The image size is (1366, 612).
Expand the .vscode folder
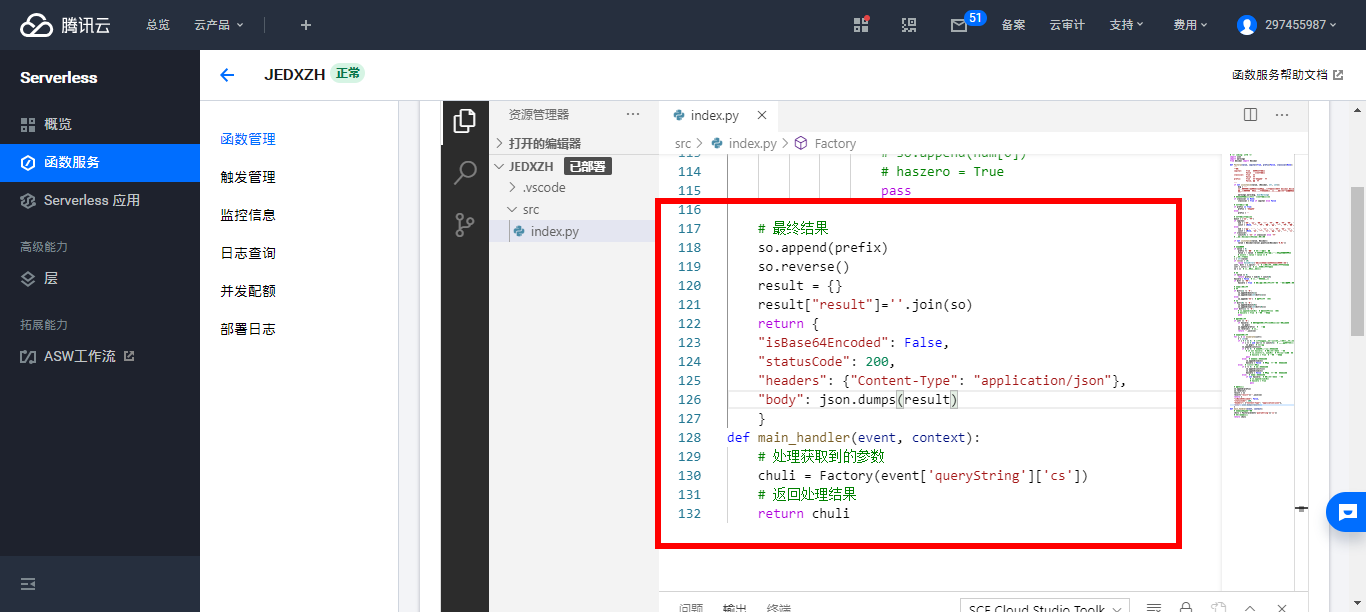574,187
